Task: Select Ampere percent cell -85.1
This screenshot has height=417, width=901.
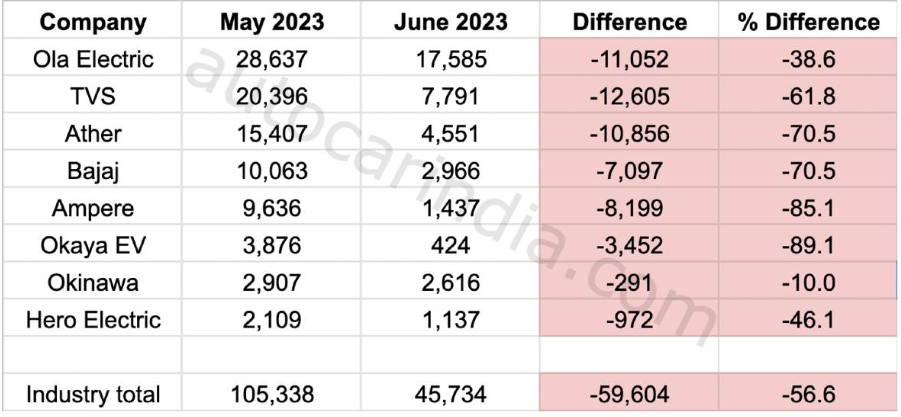Action: (808, 208)
